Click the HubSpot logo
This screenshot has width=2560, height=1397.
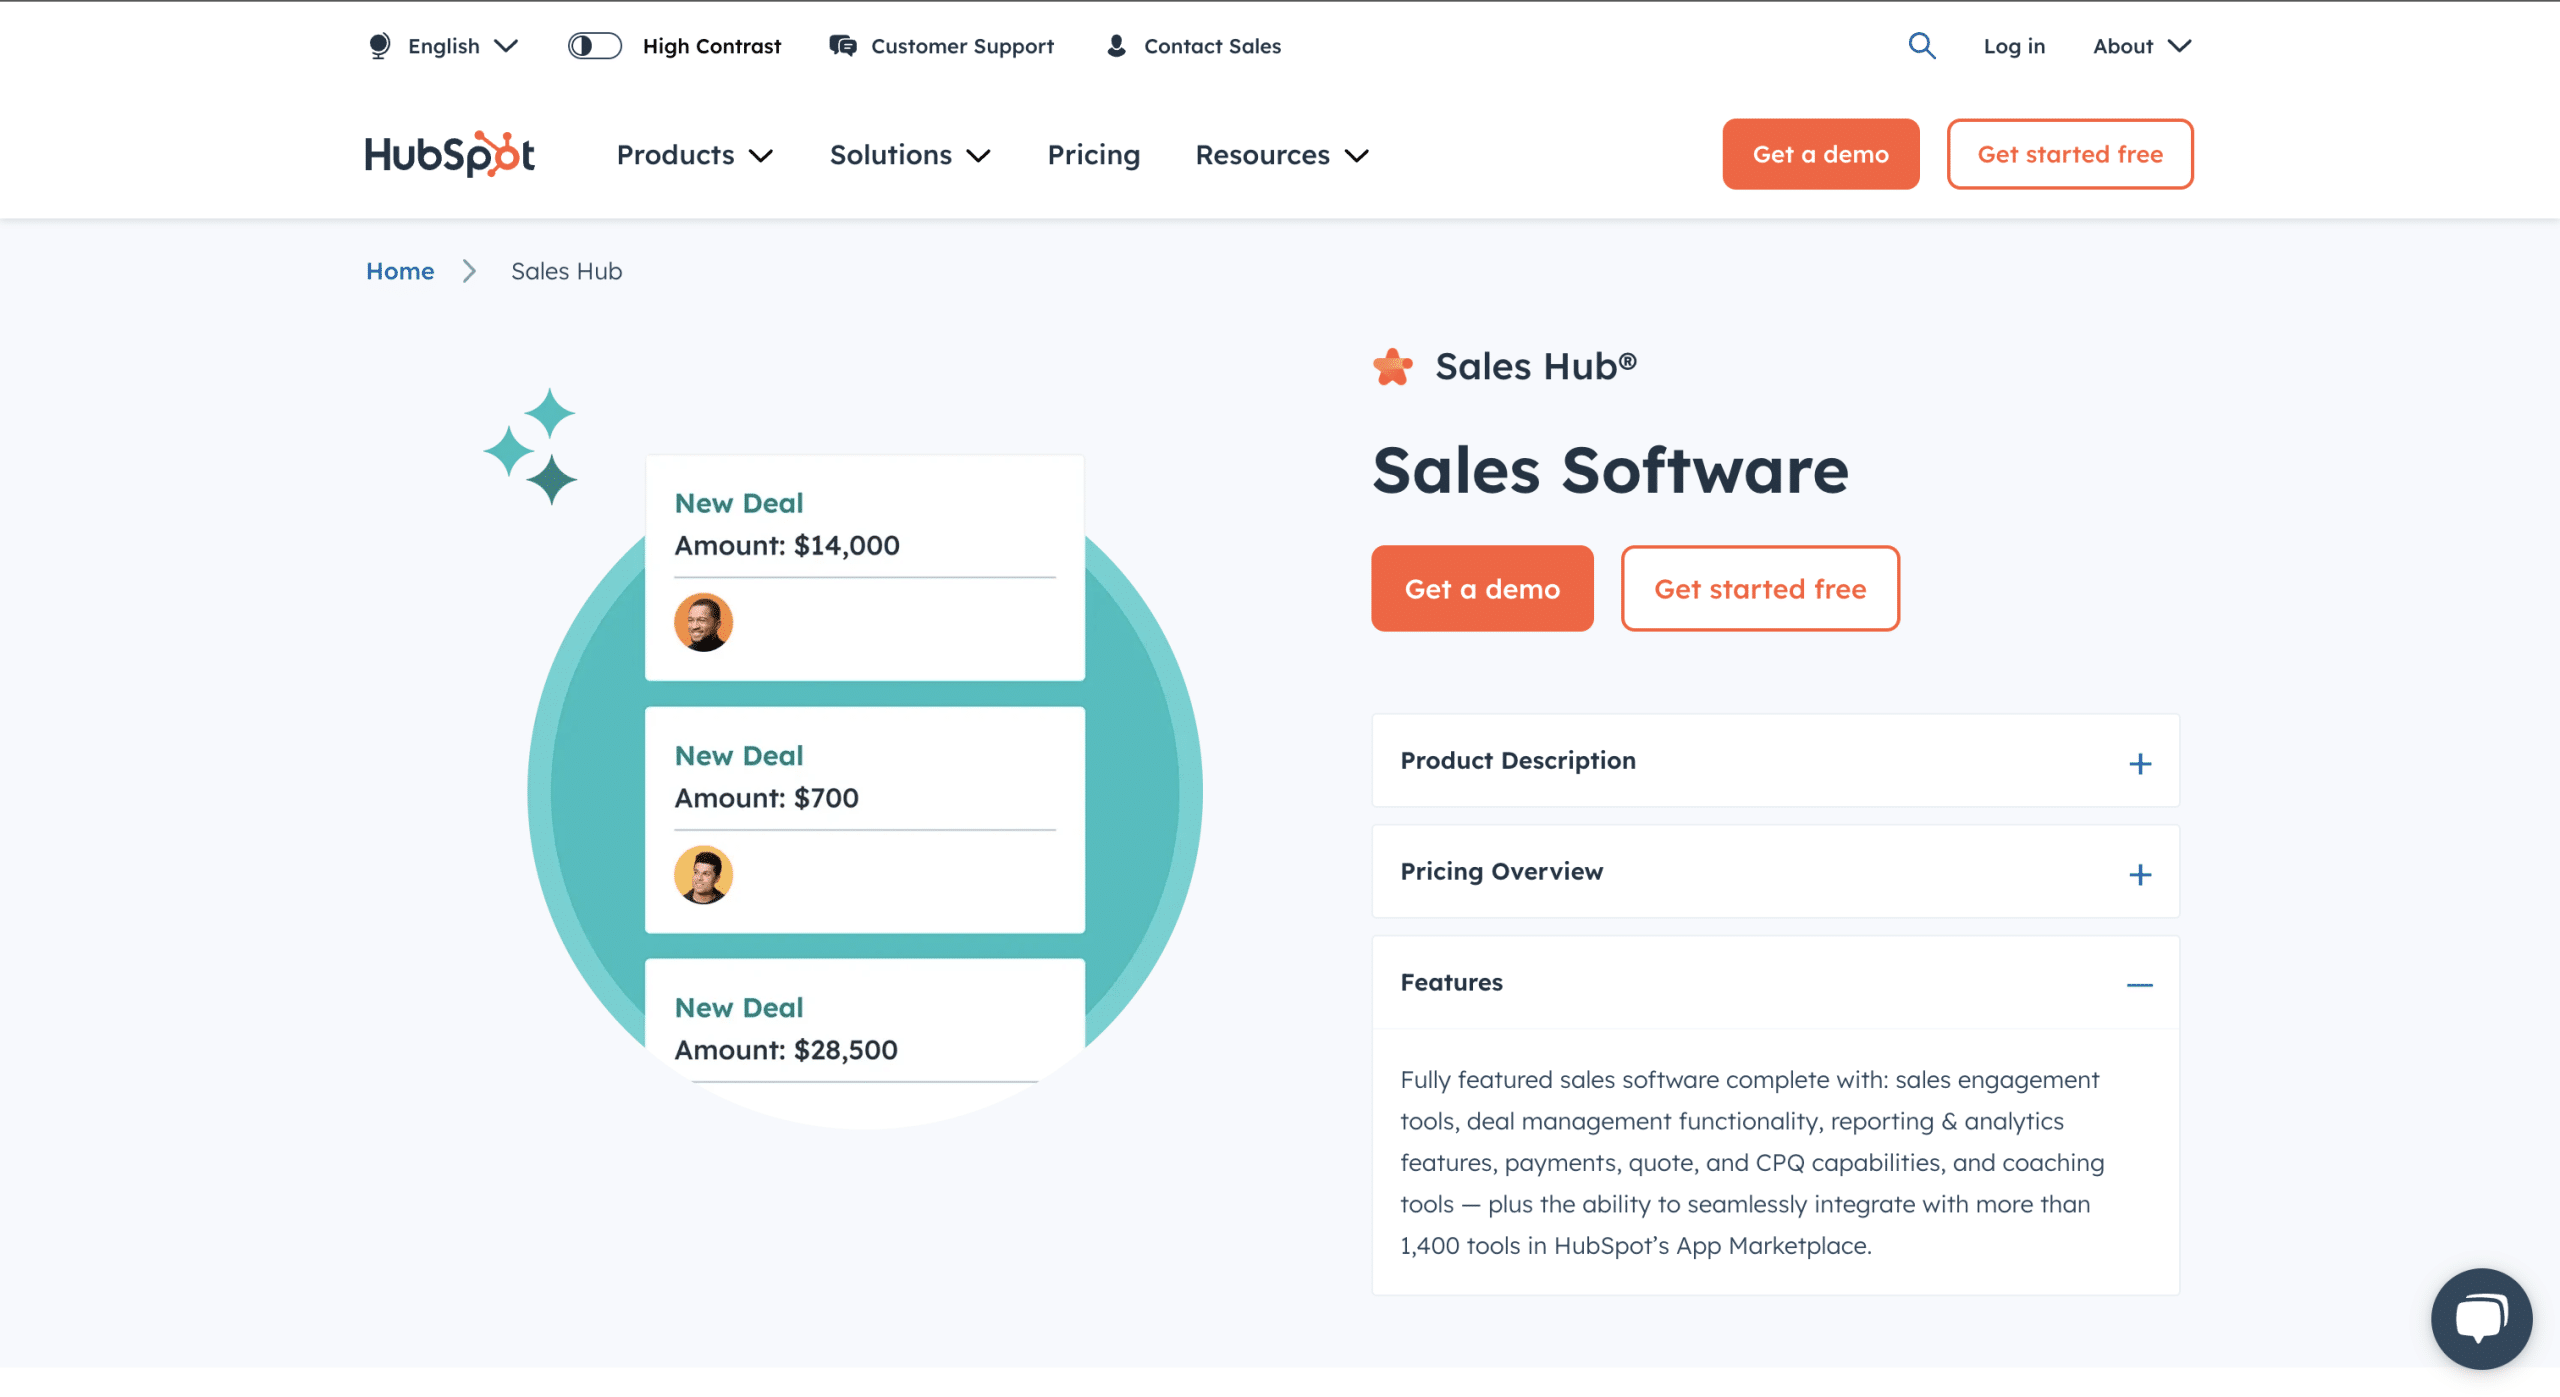click(x=449, y=154)
